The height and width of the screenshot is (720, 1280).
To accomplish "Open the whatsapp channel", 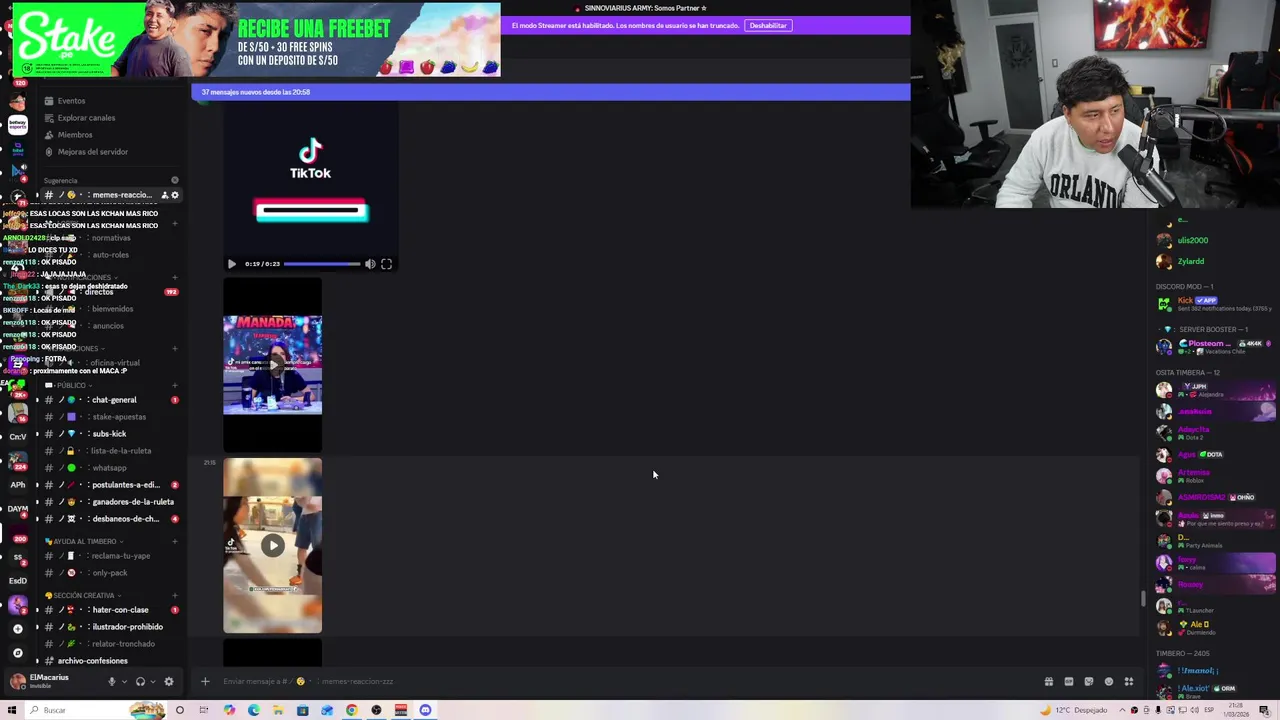I will (110, 468).
